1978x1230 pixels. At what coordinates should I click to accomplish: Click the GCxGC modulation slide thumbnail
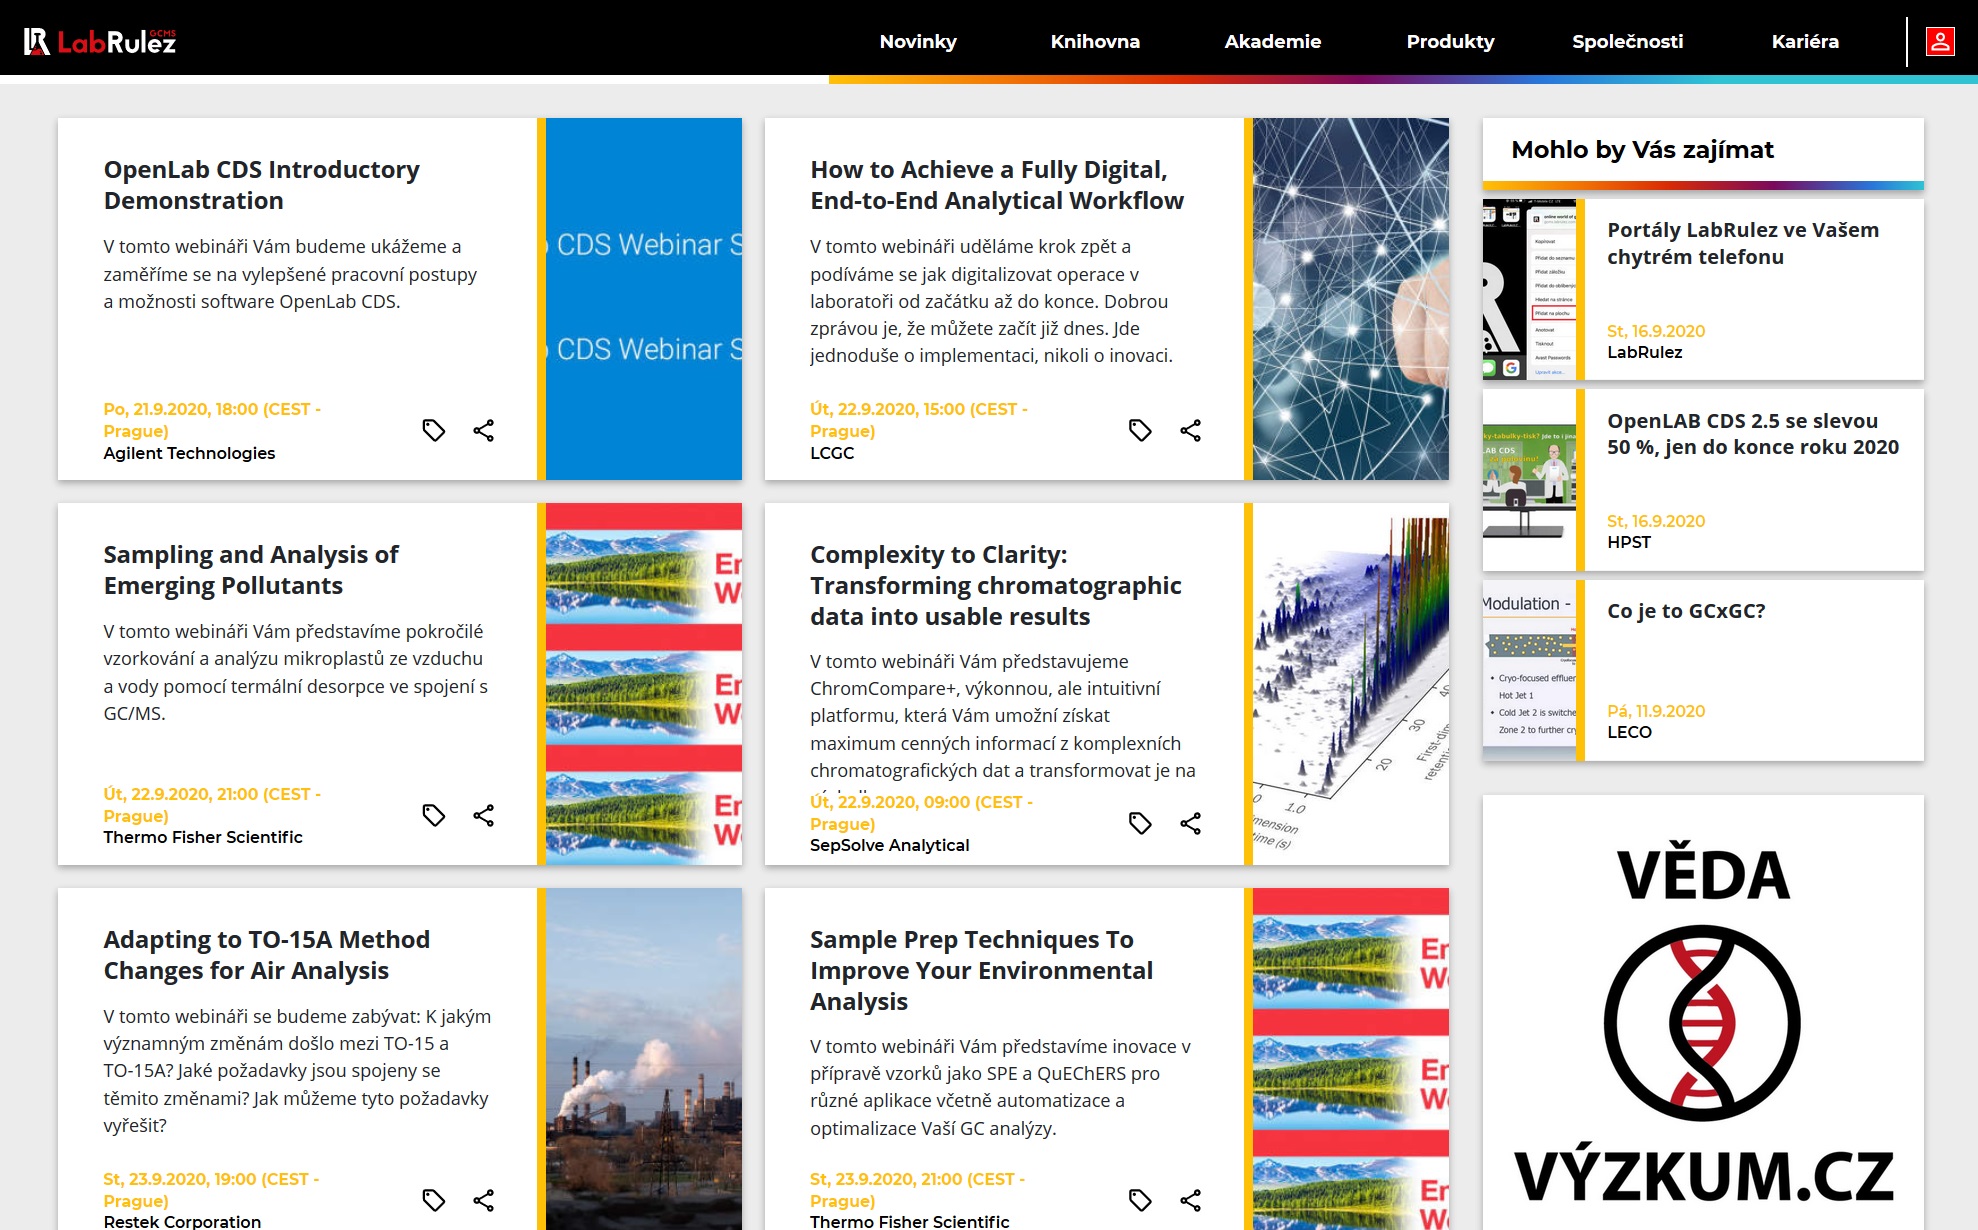tap(1529, 670)
